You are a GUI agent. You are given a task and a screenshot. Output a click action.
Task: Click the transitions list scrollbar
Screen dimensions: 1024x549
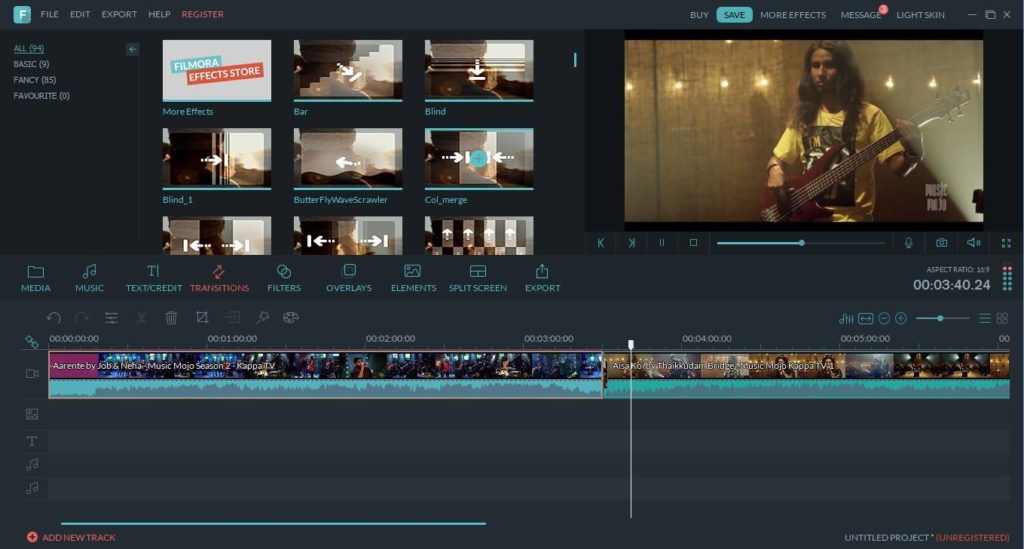575,60
